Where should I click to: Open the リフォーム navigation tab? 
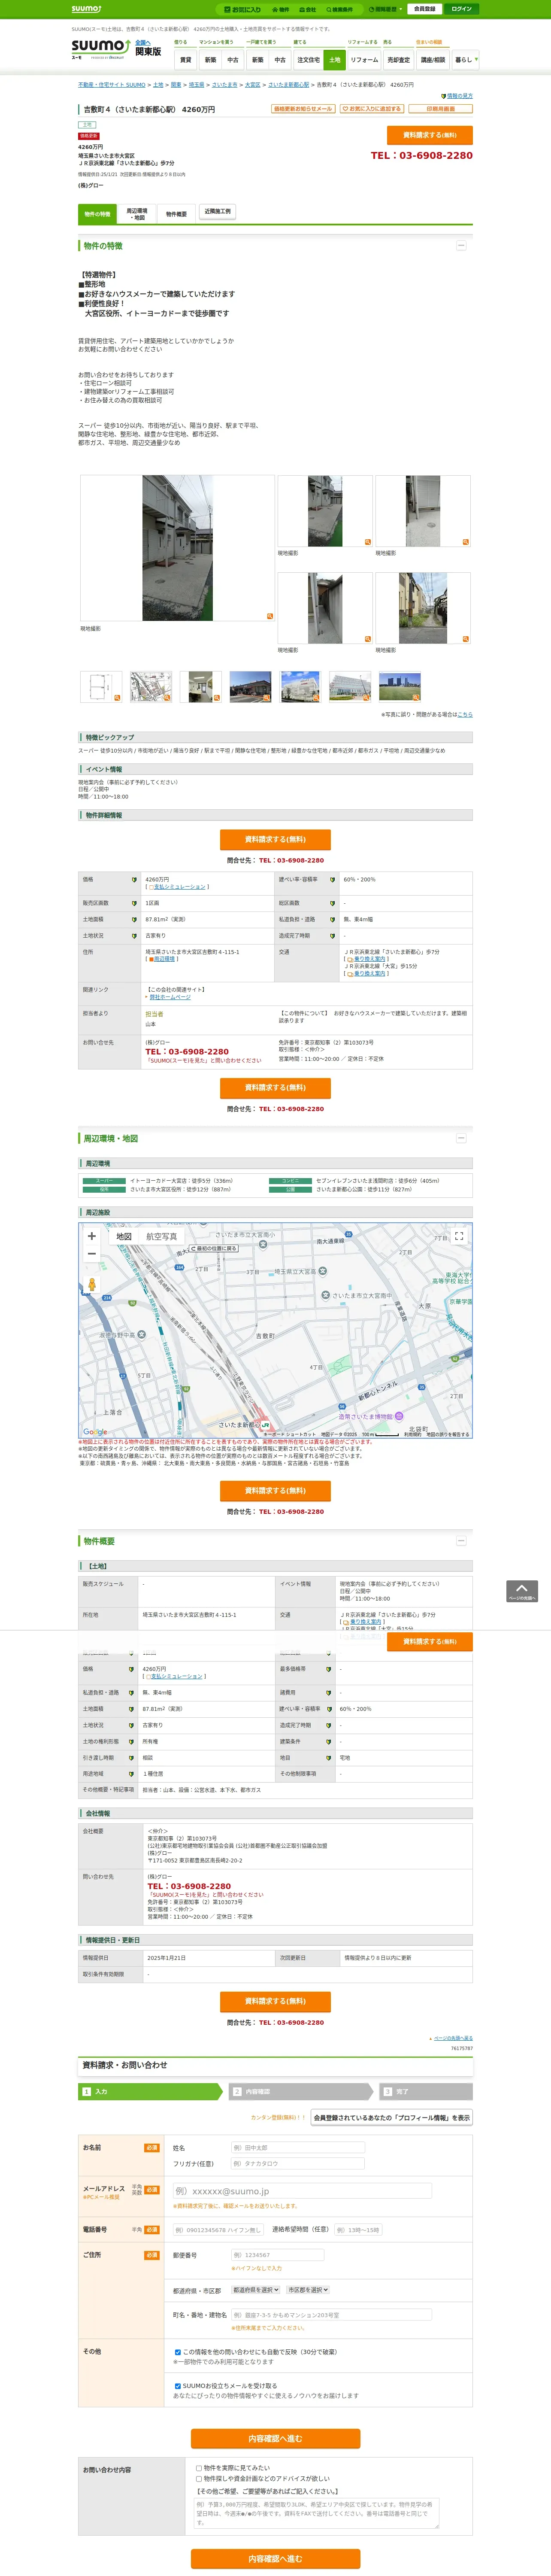coord(364,60)
